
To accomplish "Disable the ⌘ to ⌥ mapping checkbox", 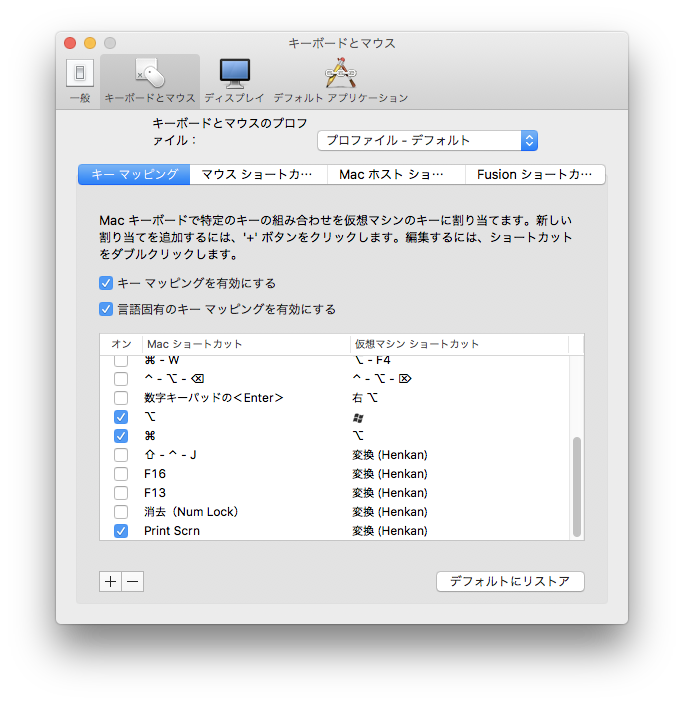I will pos(121,436).
